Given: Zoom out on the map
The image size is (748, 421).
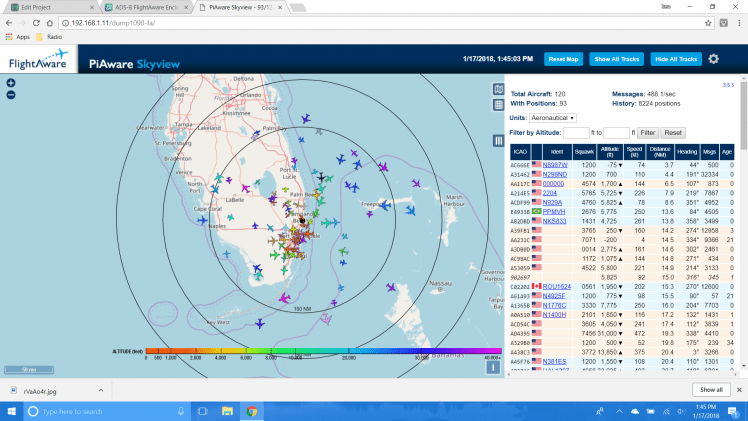Looking at the screenshot, I should [11, 95].
